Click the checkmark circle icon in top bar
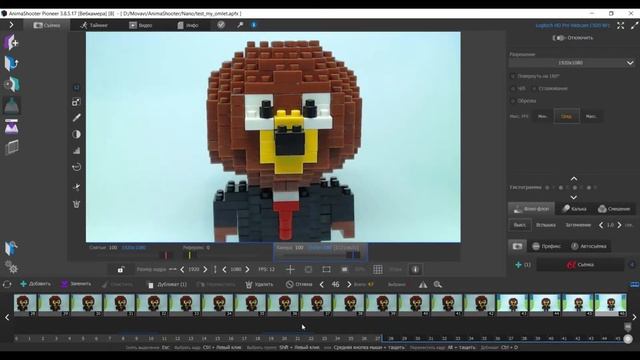The width and height of the screenshot is (640, 360). click(221, 25)
